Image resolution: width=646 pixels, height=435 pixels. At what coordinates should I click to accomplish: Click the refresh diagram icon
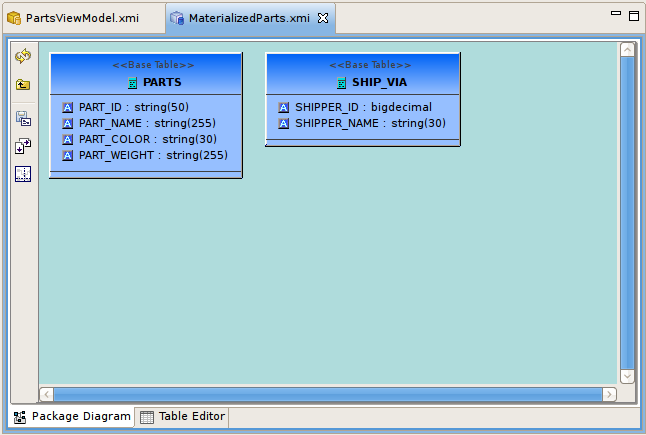point(23,57)
